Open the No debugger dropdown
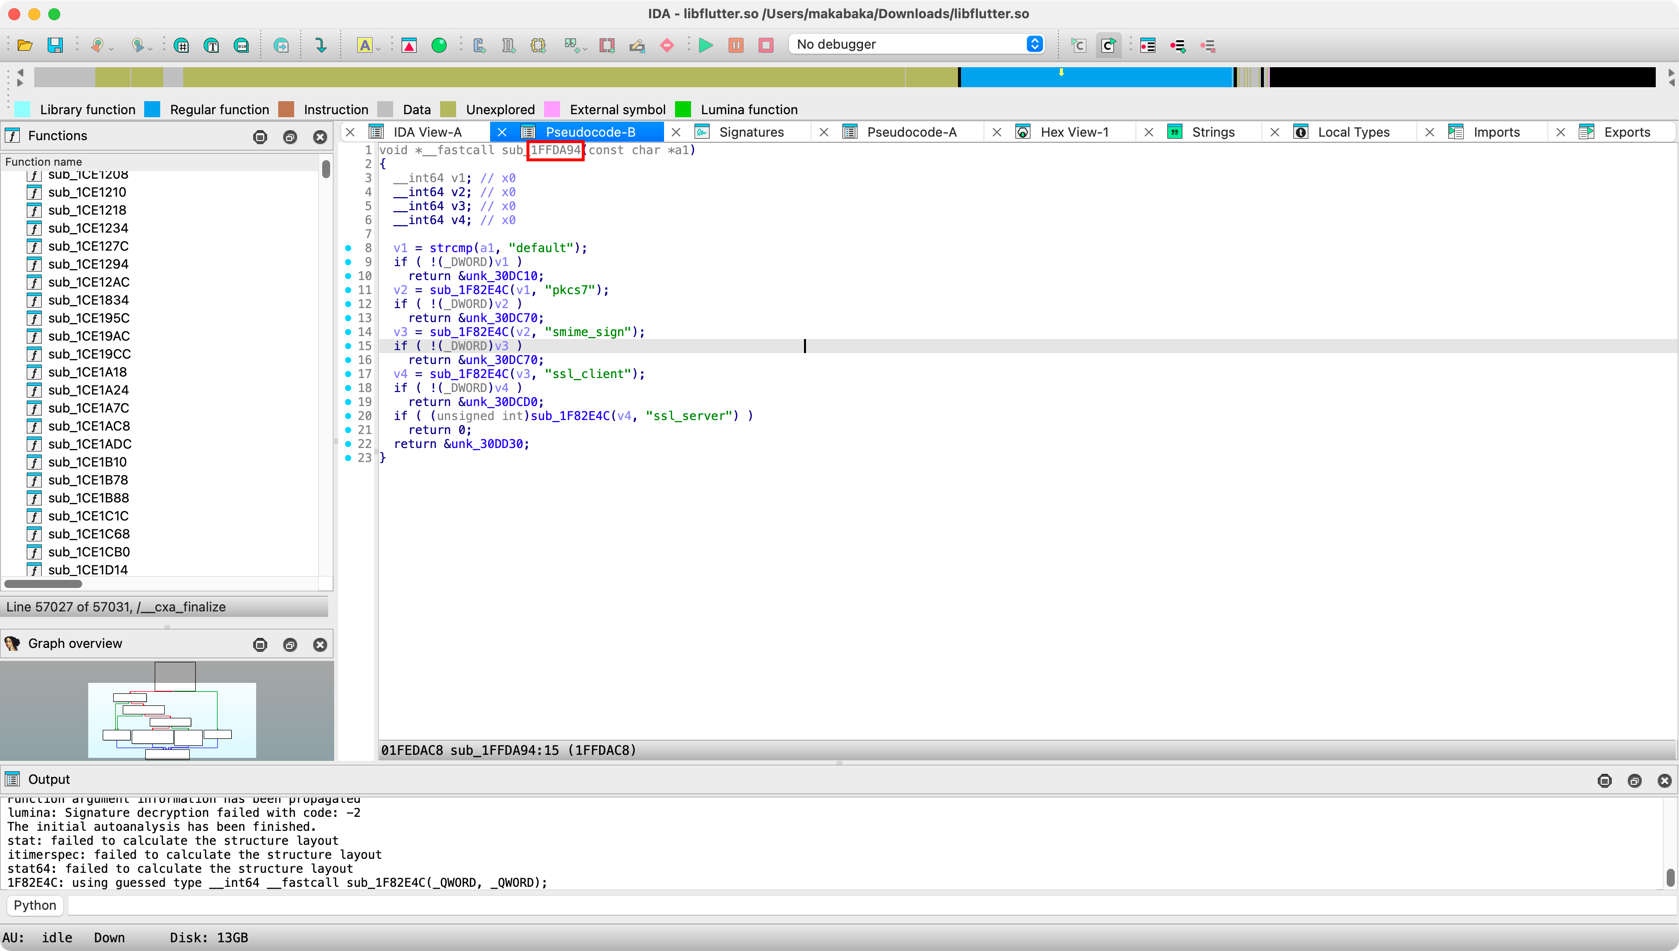Viewport: 1679px width, 951px height. [x=917, y=44]
